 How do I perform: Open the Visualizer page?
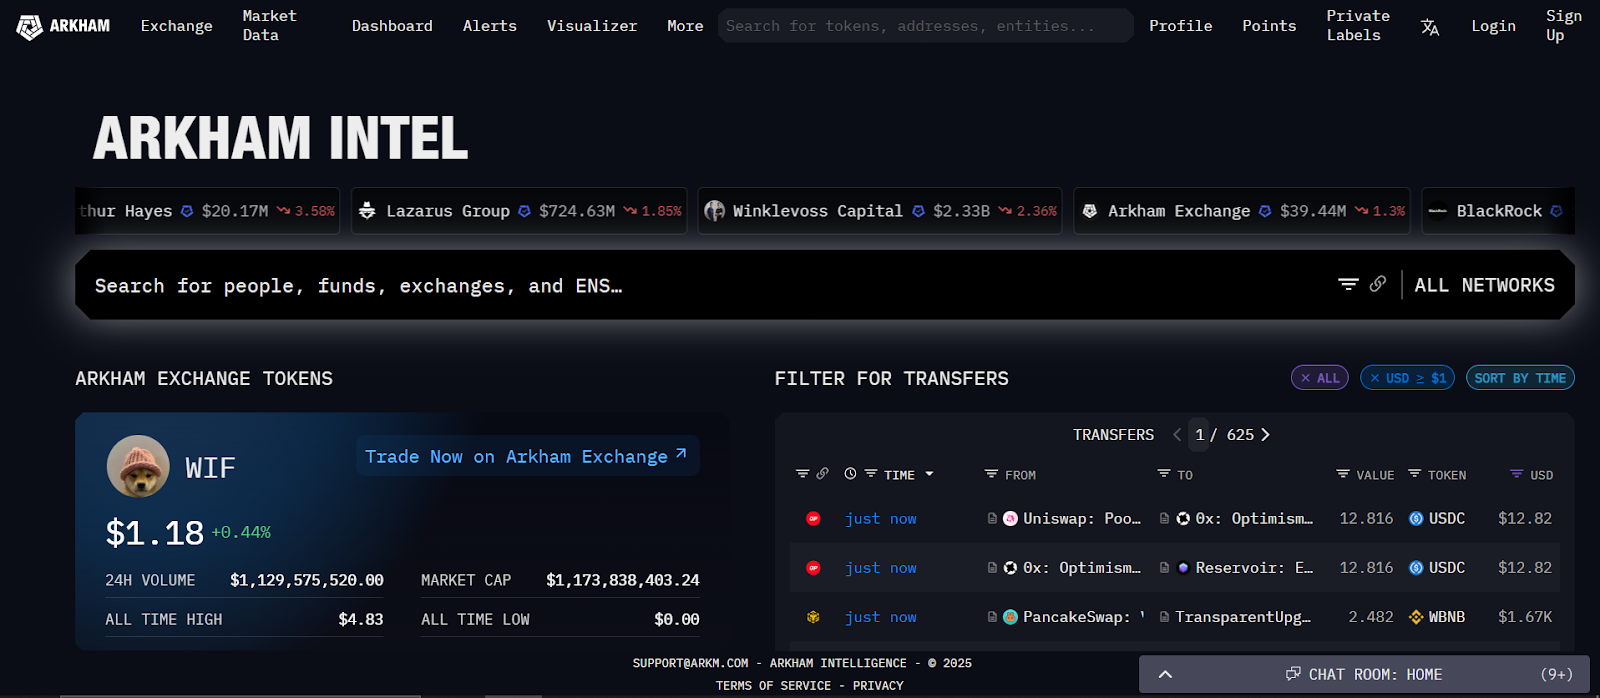[592, 26]
